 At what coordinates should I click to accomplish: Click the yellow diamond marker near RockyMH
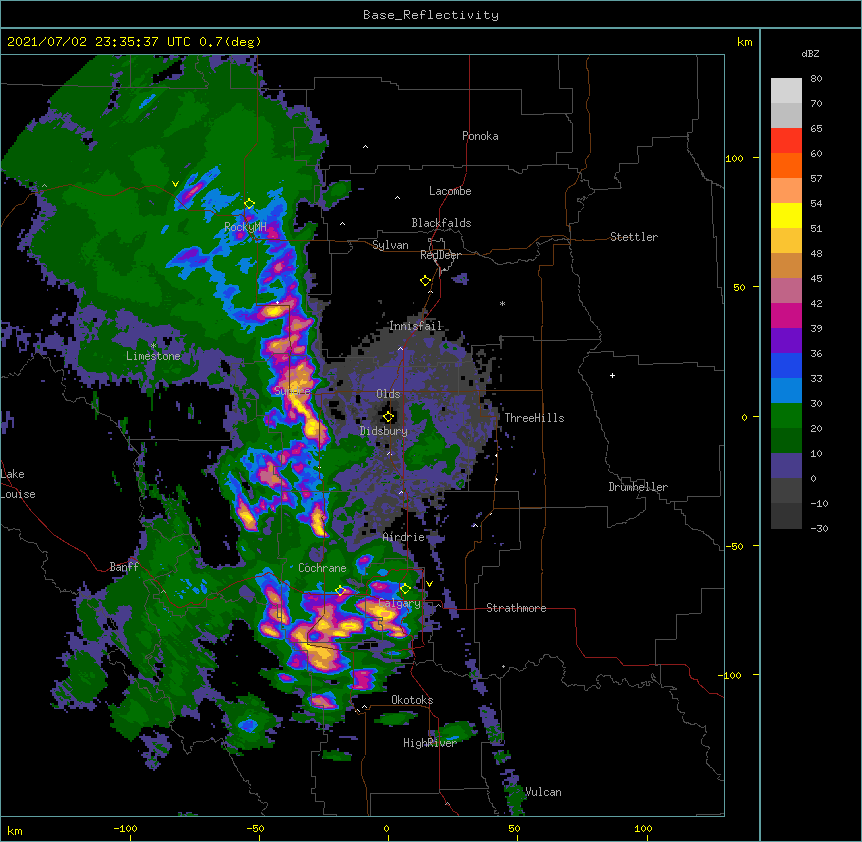point(249,204)
